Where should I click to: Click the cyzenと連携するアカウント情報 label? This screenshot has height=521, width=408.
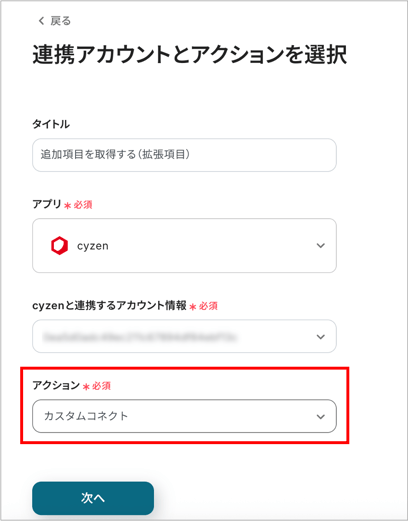click(x=109, y=305)
